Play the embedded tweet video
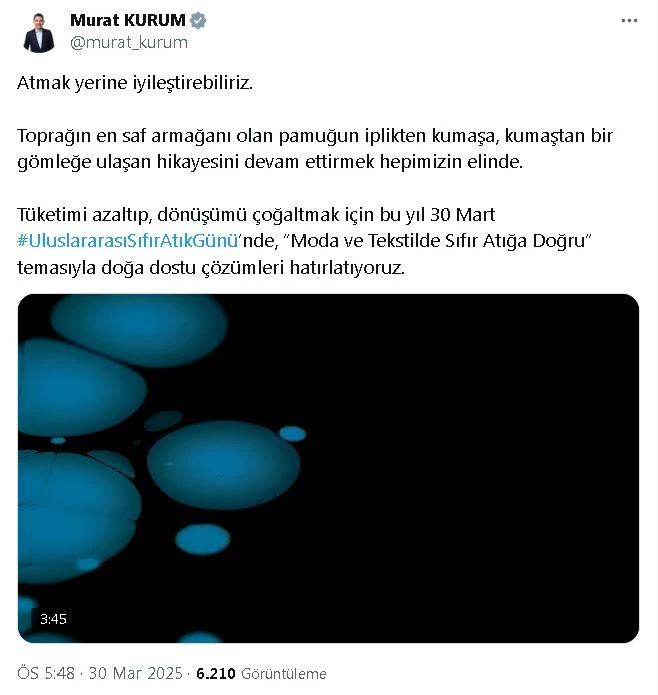The image size is (658, 695). 328,468
